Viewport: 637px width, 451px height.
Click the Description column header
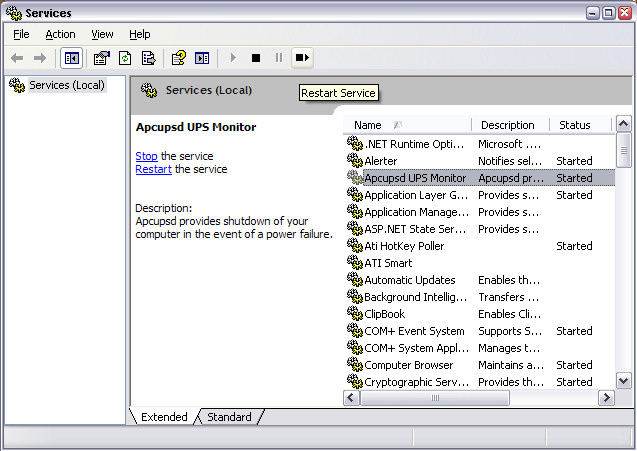tap(510, 125)
